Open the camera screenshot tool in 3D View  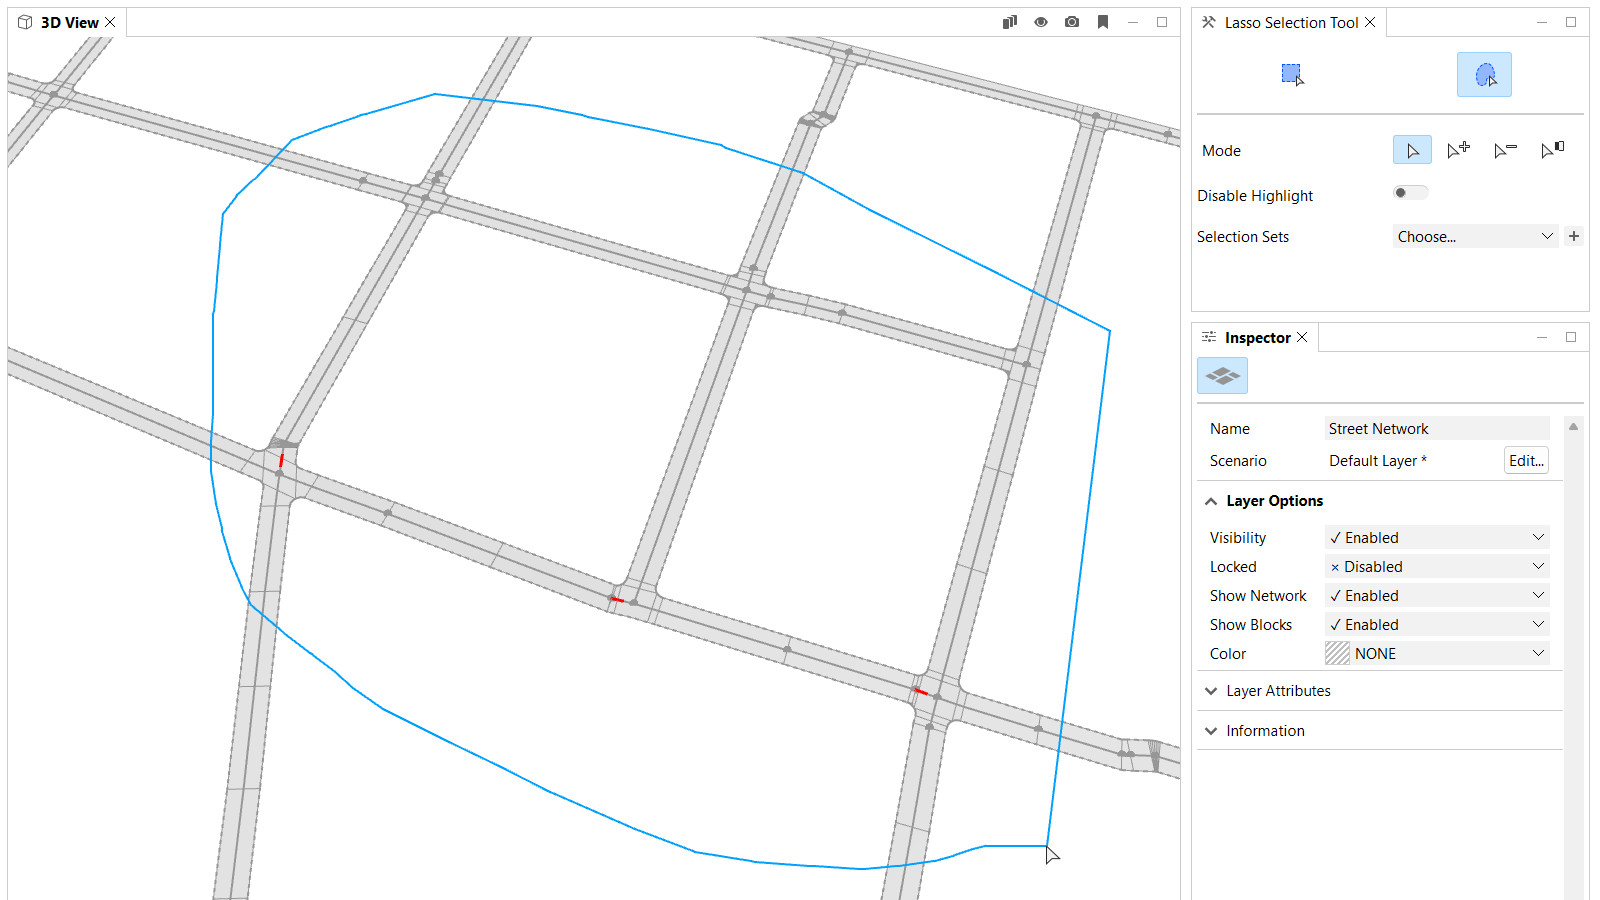[x=1071, y=21]
